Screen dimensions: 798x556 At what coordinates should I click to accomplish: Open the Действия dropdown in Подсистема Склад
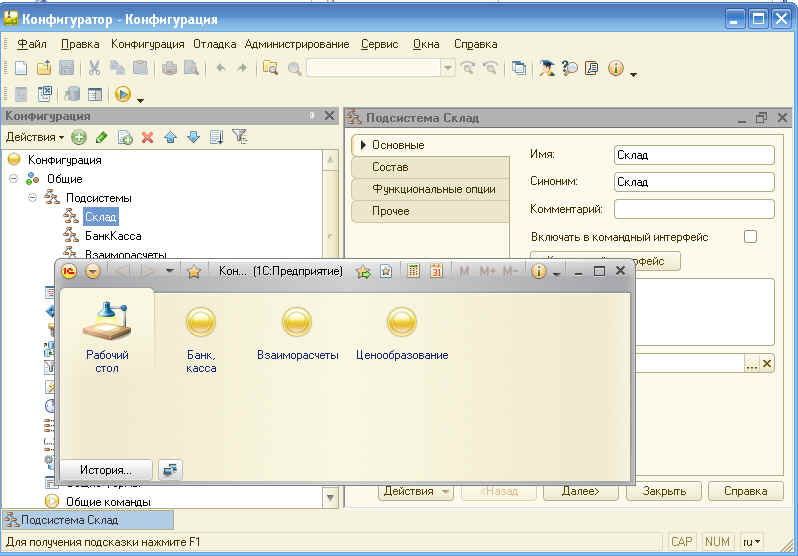(416, 491)
